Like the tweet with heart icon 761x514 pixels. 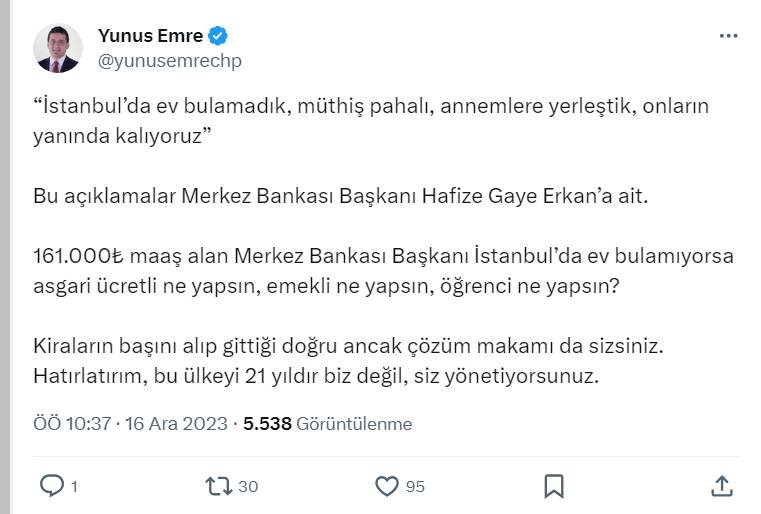[387, 486]
